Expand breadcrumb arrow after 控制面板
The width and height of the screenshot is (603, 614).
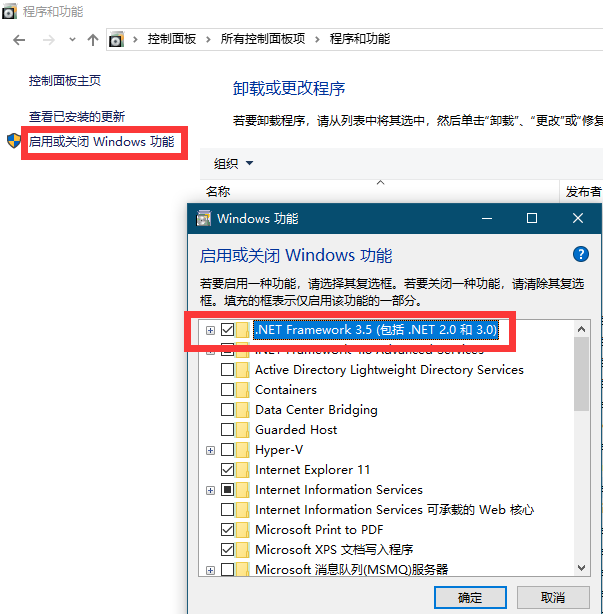click(208, 40)
